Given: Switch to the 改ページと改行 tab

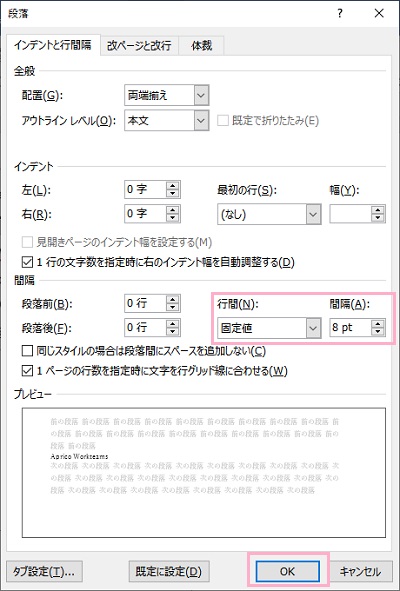Looking at the screenshot, I should coord(139,46).
